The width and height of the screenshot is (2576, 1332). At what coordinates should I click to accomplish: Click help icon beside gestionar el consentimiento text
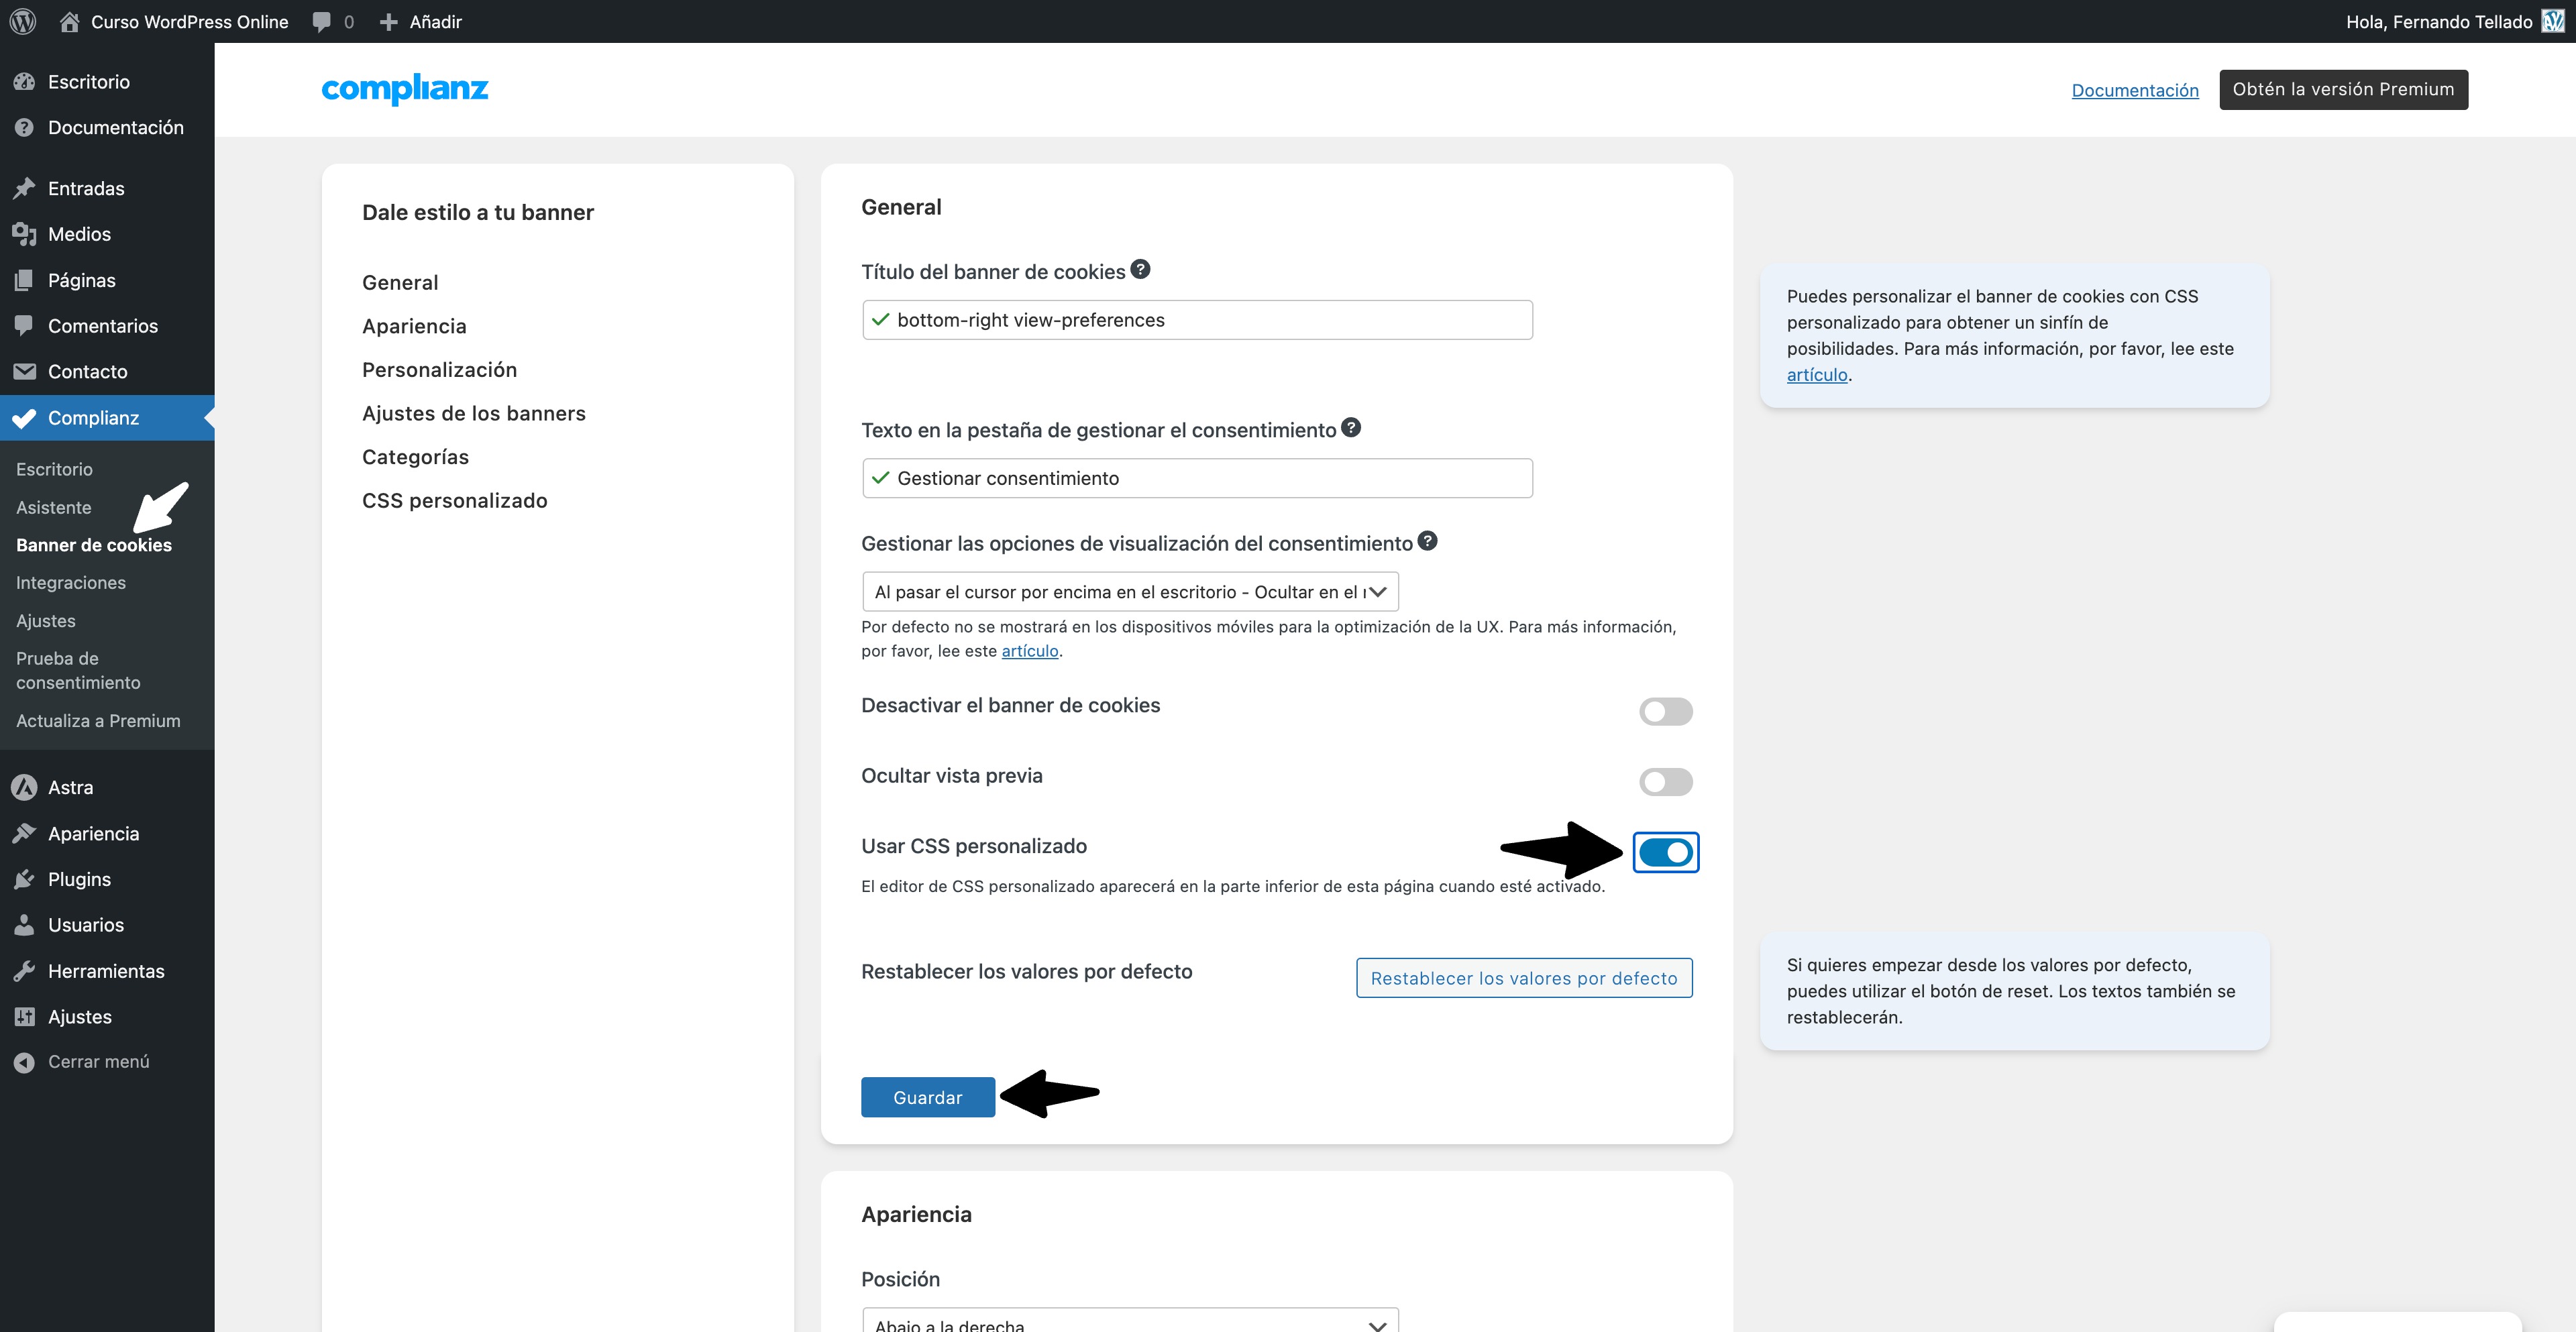1350,428
